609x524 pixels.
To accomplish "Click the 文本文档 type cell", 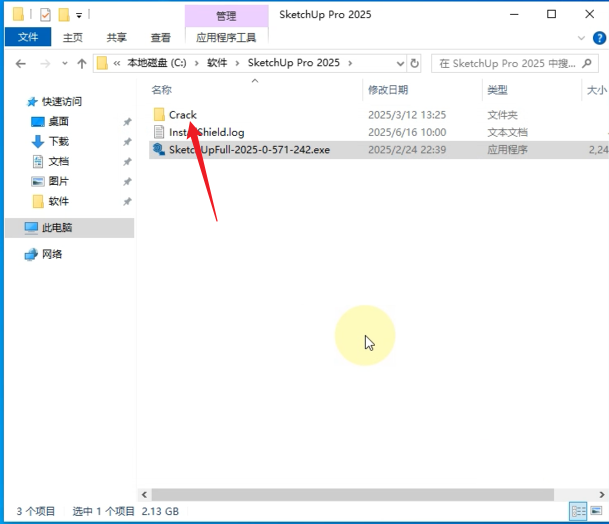I will click(x=508, y=132).
